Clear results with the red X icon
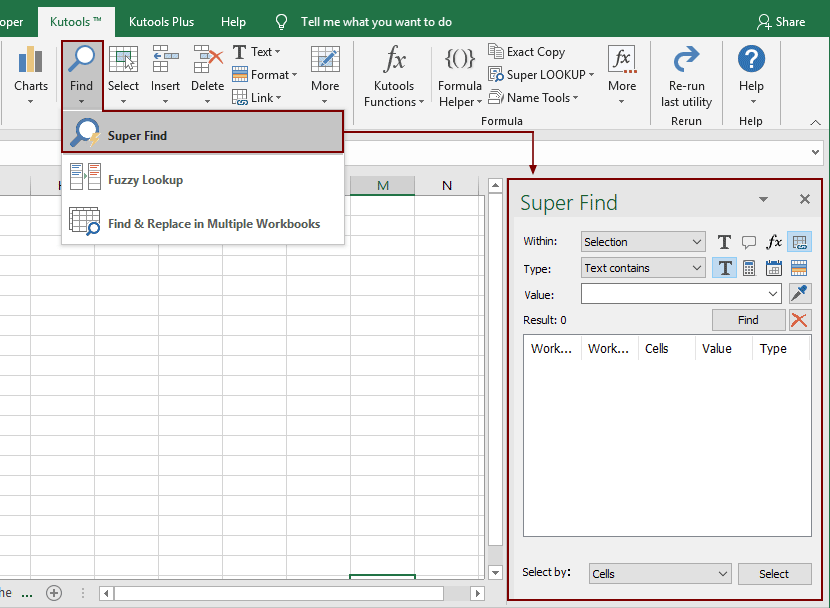Image resolution: width=830 pixels, height=608 pixels. coord(799,320)
